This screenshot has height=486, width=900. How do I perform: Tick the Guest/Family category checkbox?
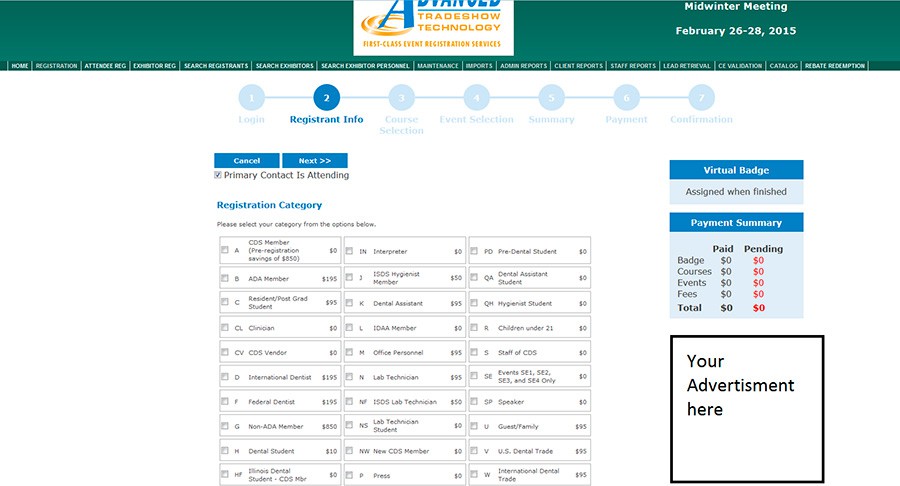[475, 426]
